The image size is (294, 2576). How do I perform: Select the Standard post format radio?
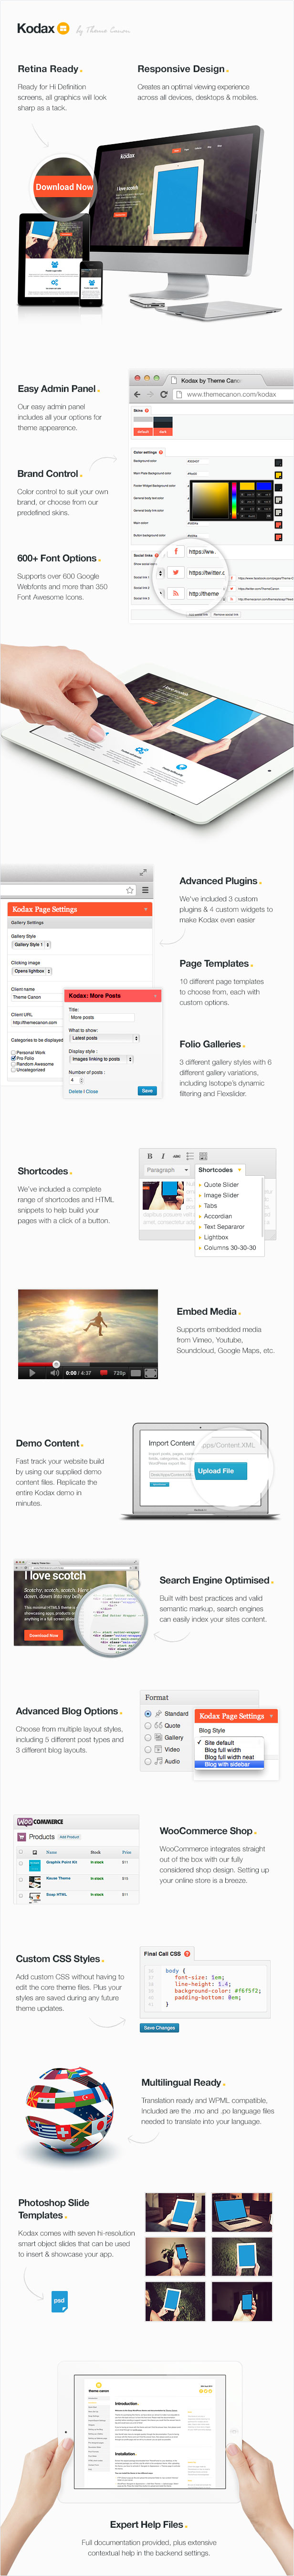149,1714
